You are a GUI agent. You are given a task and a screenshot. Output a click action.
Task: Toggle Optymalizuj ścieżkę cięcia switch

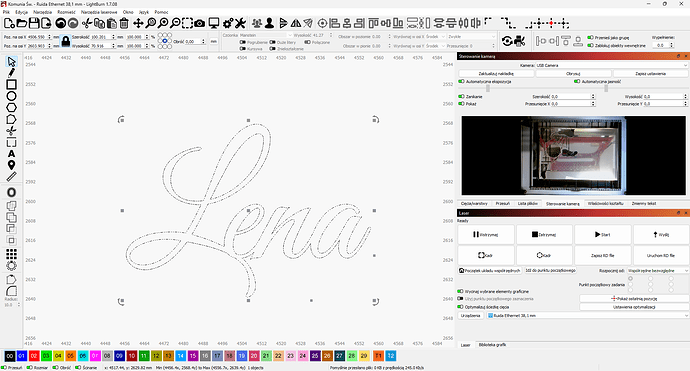pos(461,307)
